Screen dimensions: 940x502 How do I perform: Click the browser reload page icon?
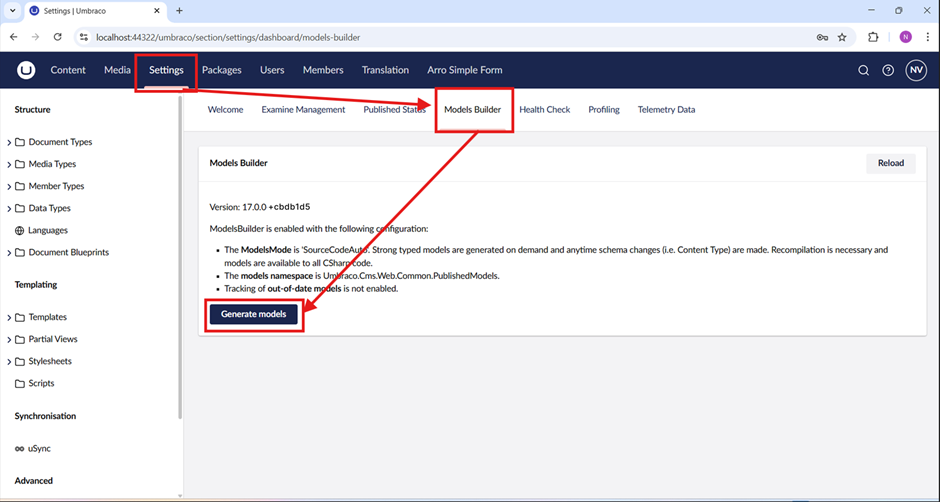pyautogui.click(x=57, y=37)
